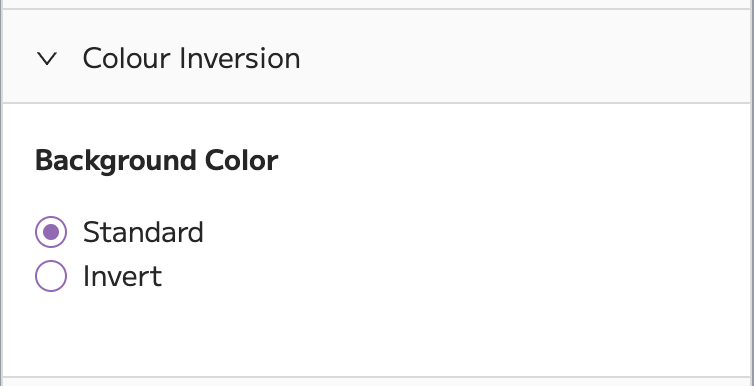This screenshot has height=386, width=754.
Task: Click the Background Color heading
Action: point(157,161)
